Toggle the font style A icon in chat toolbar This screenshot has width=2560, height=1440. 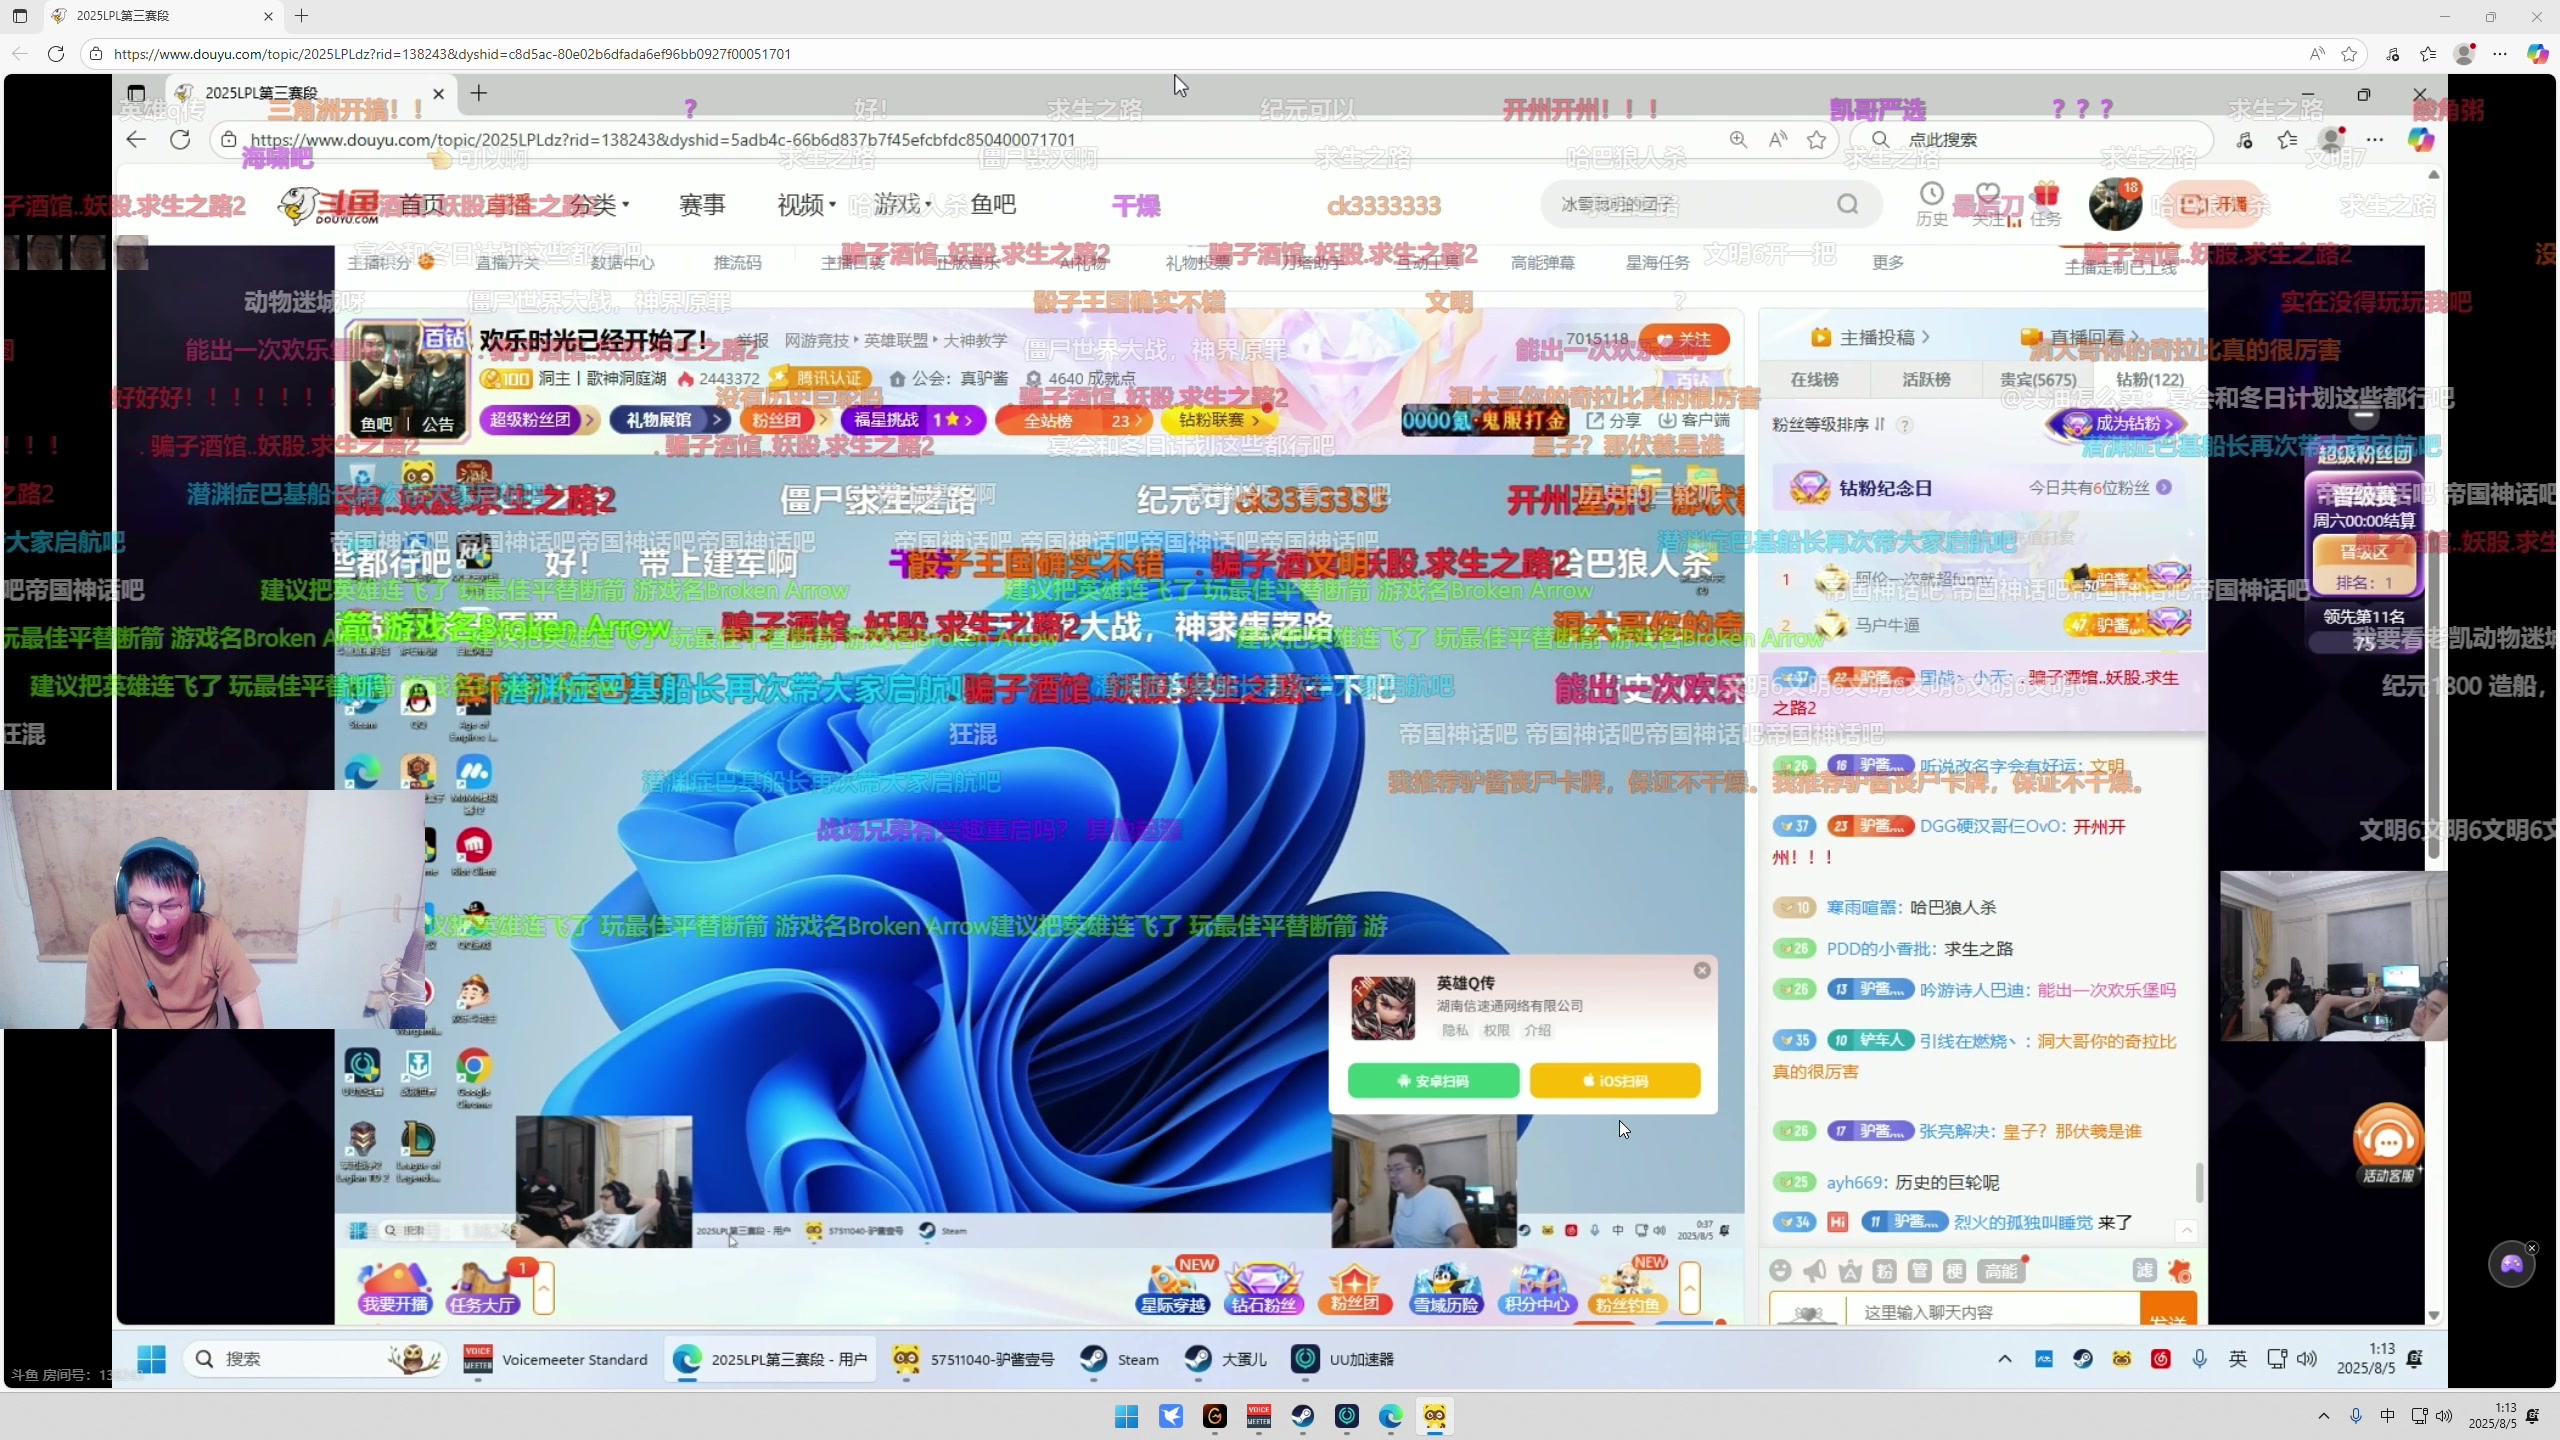pos(1850,1270)
